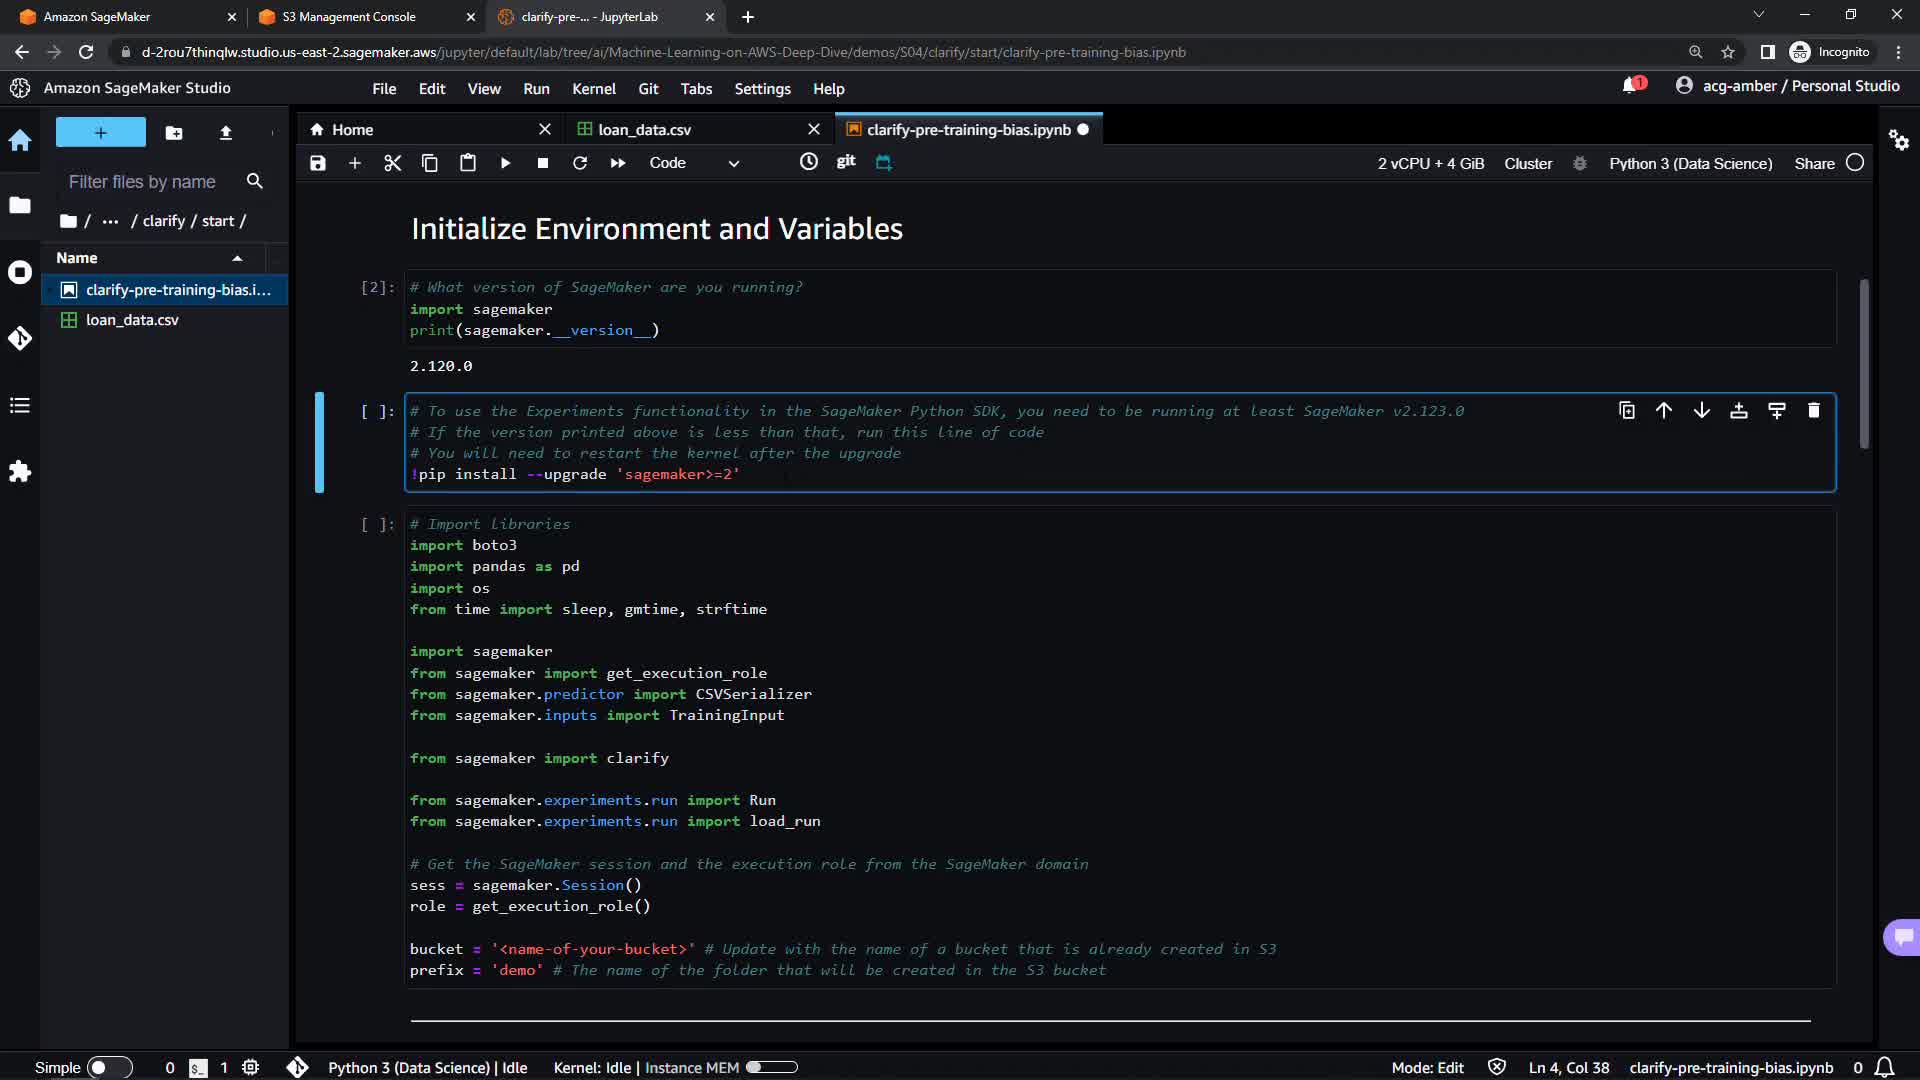Click the save notebook icon
1920x1080 pixels.
click(318, 163)
